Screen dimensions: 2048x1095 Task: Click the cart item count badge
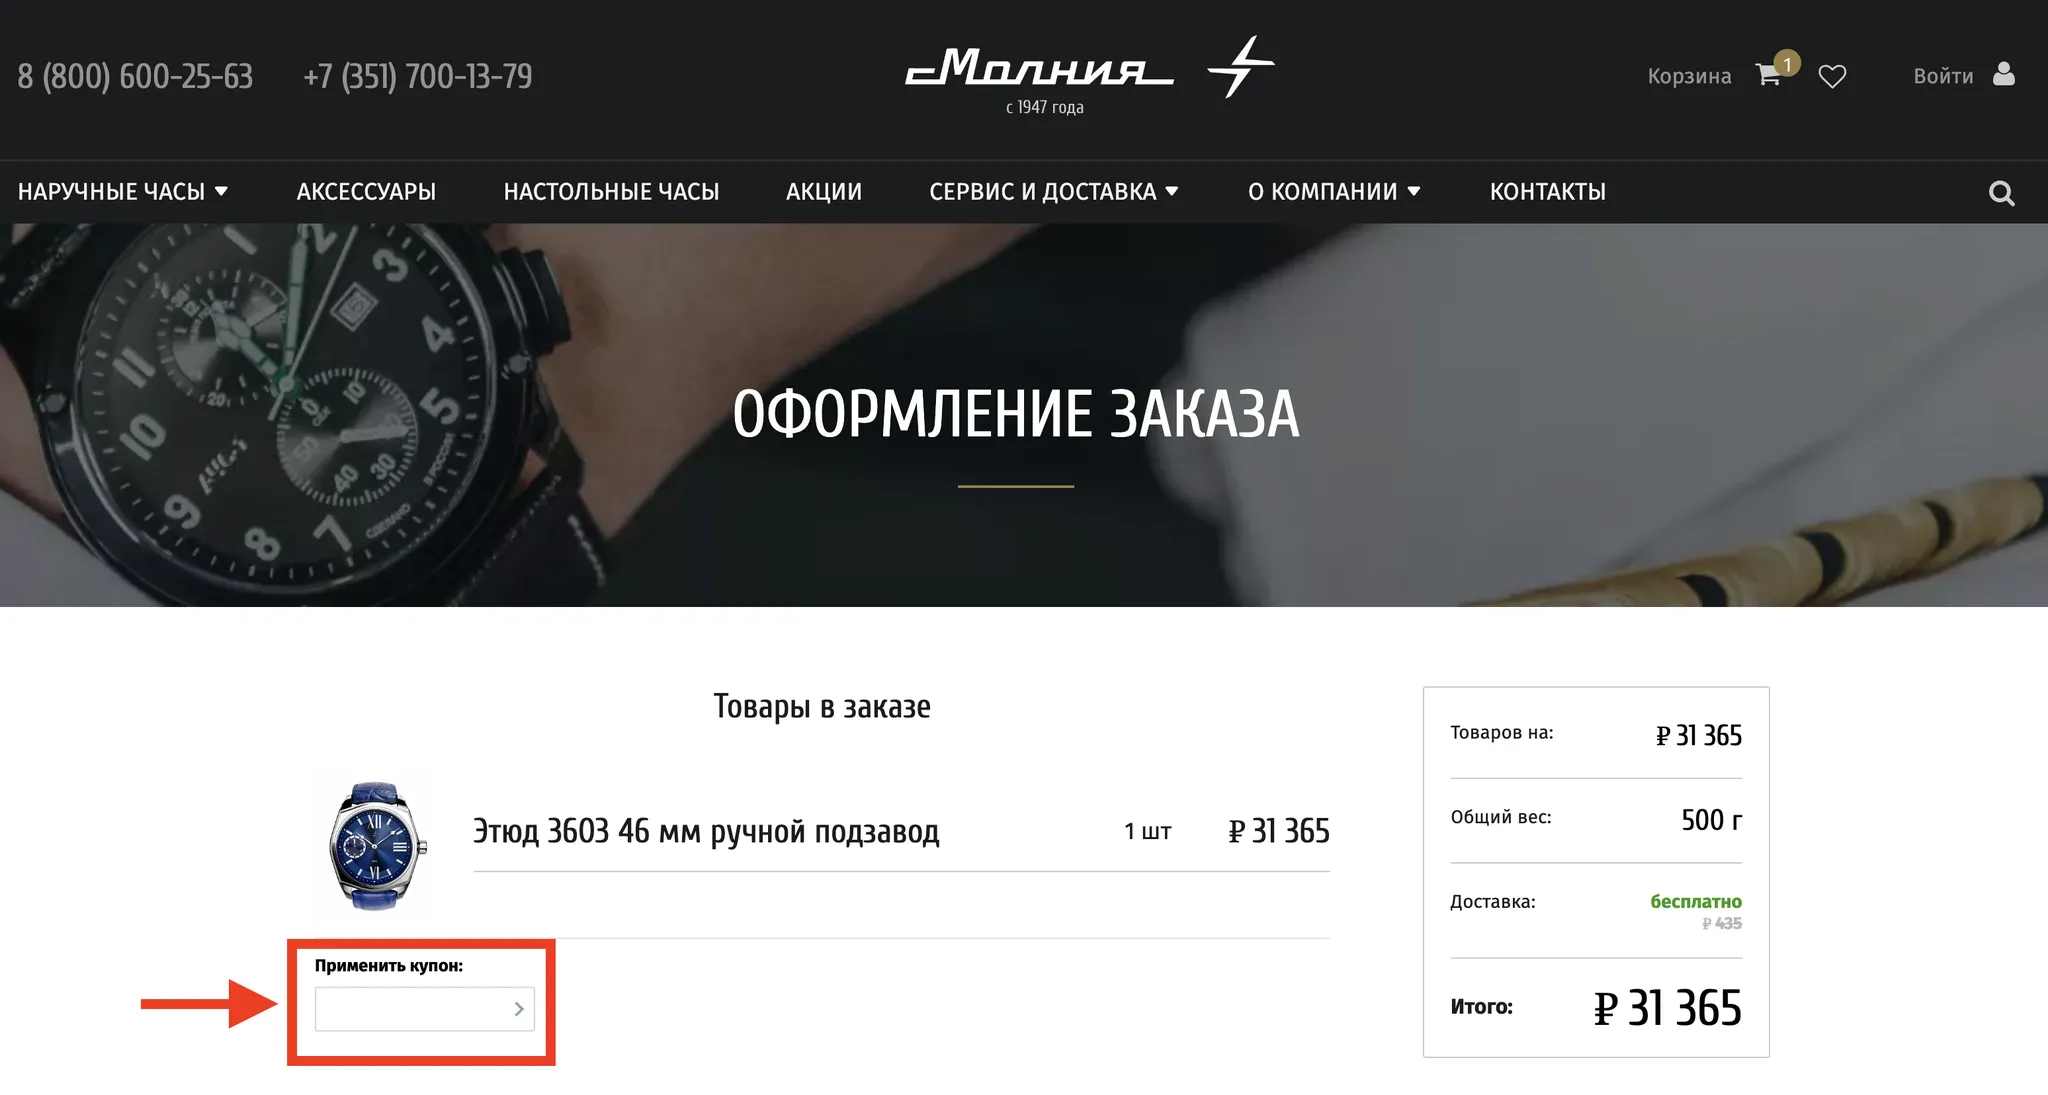(x=1787, y=63)
